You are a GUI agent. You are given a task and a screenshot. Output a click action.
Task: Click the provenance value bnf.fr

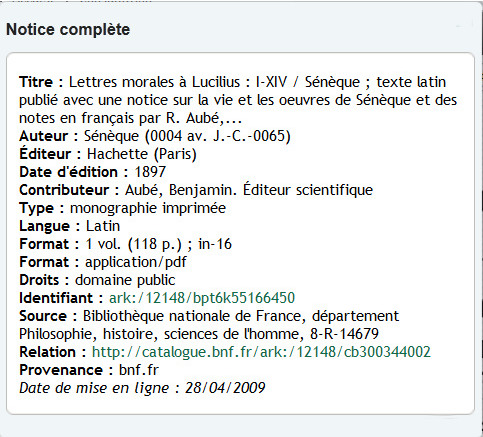[139, 370]
